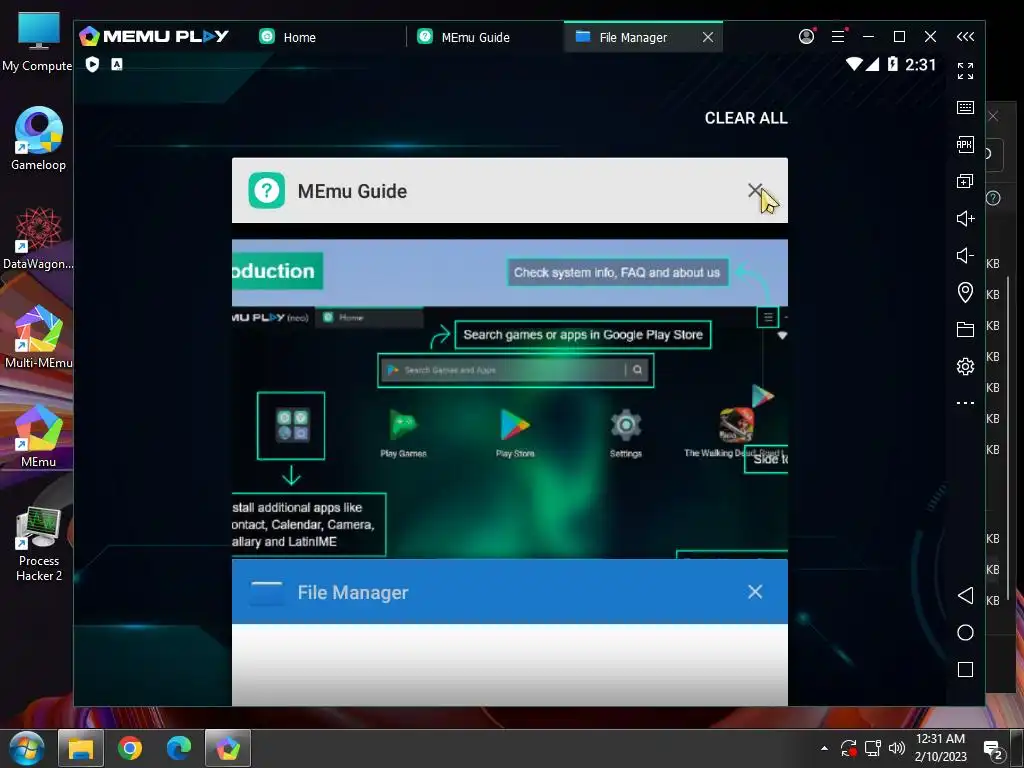Open DataWagon desktop shortcut
The height and width of the screenshot is (768, 1024).
tap(38, 238)
